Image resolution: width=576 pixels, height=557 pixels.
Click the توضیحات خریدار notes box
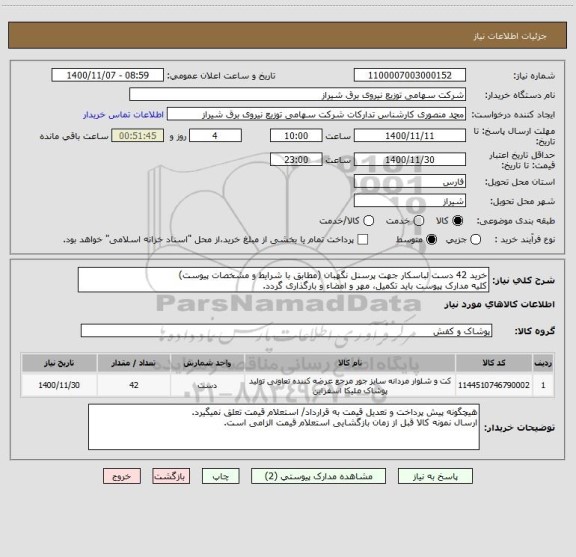[284, 427]
